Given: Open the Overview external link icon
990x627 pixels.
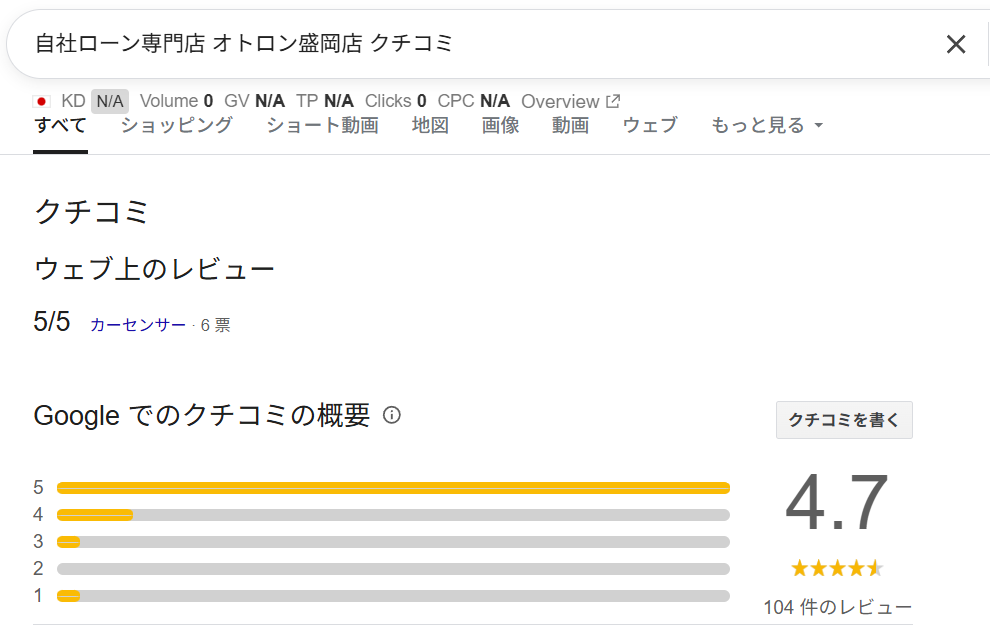Looking at the screenshot, I should [x=613, y=101].
